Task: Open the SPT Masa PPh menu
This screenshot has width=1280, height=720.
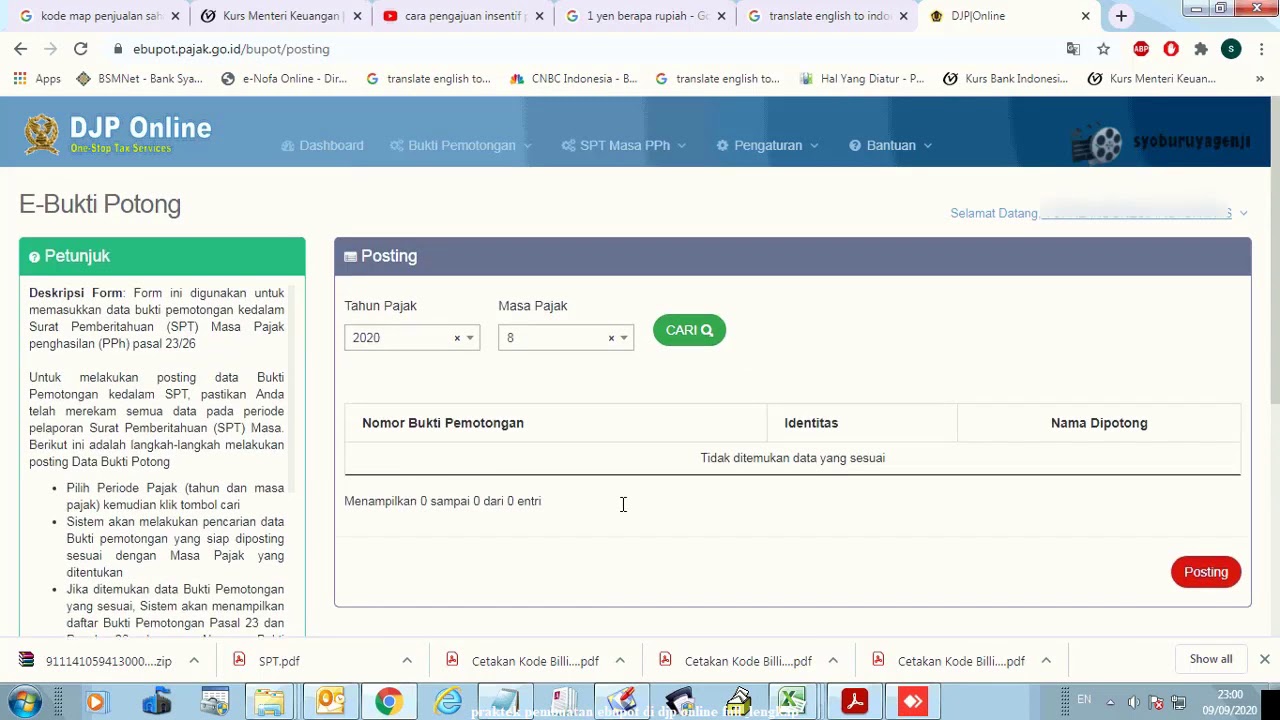Action: 624,145
